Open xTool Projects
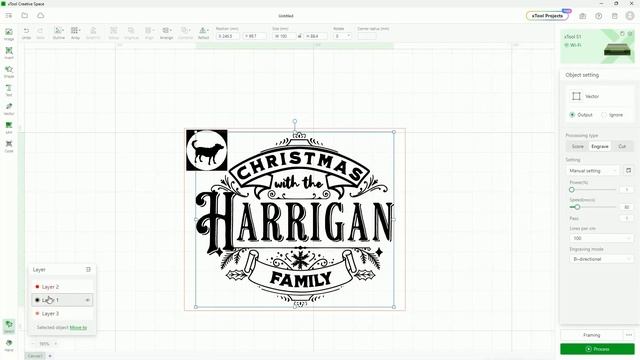Viewport: 640px width, 360px height. pos(547,16)
